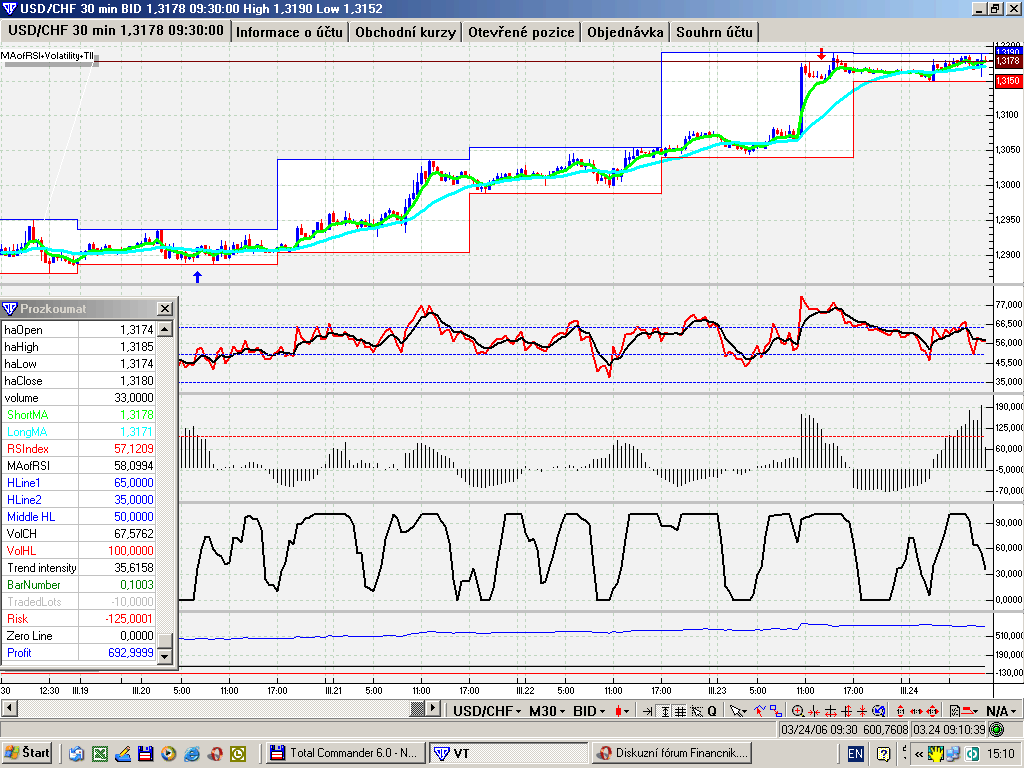The image size is (1024, 768).
Task: Click the green connection status indicator
Action: pos(997,729)
